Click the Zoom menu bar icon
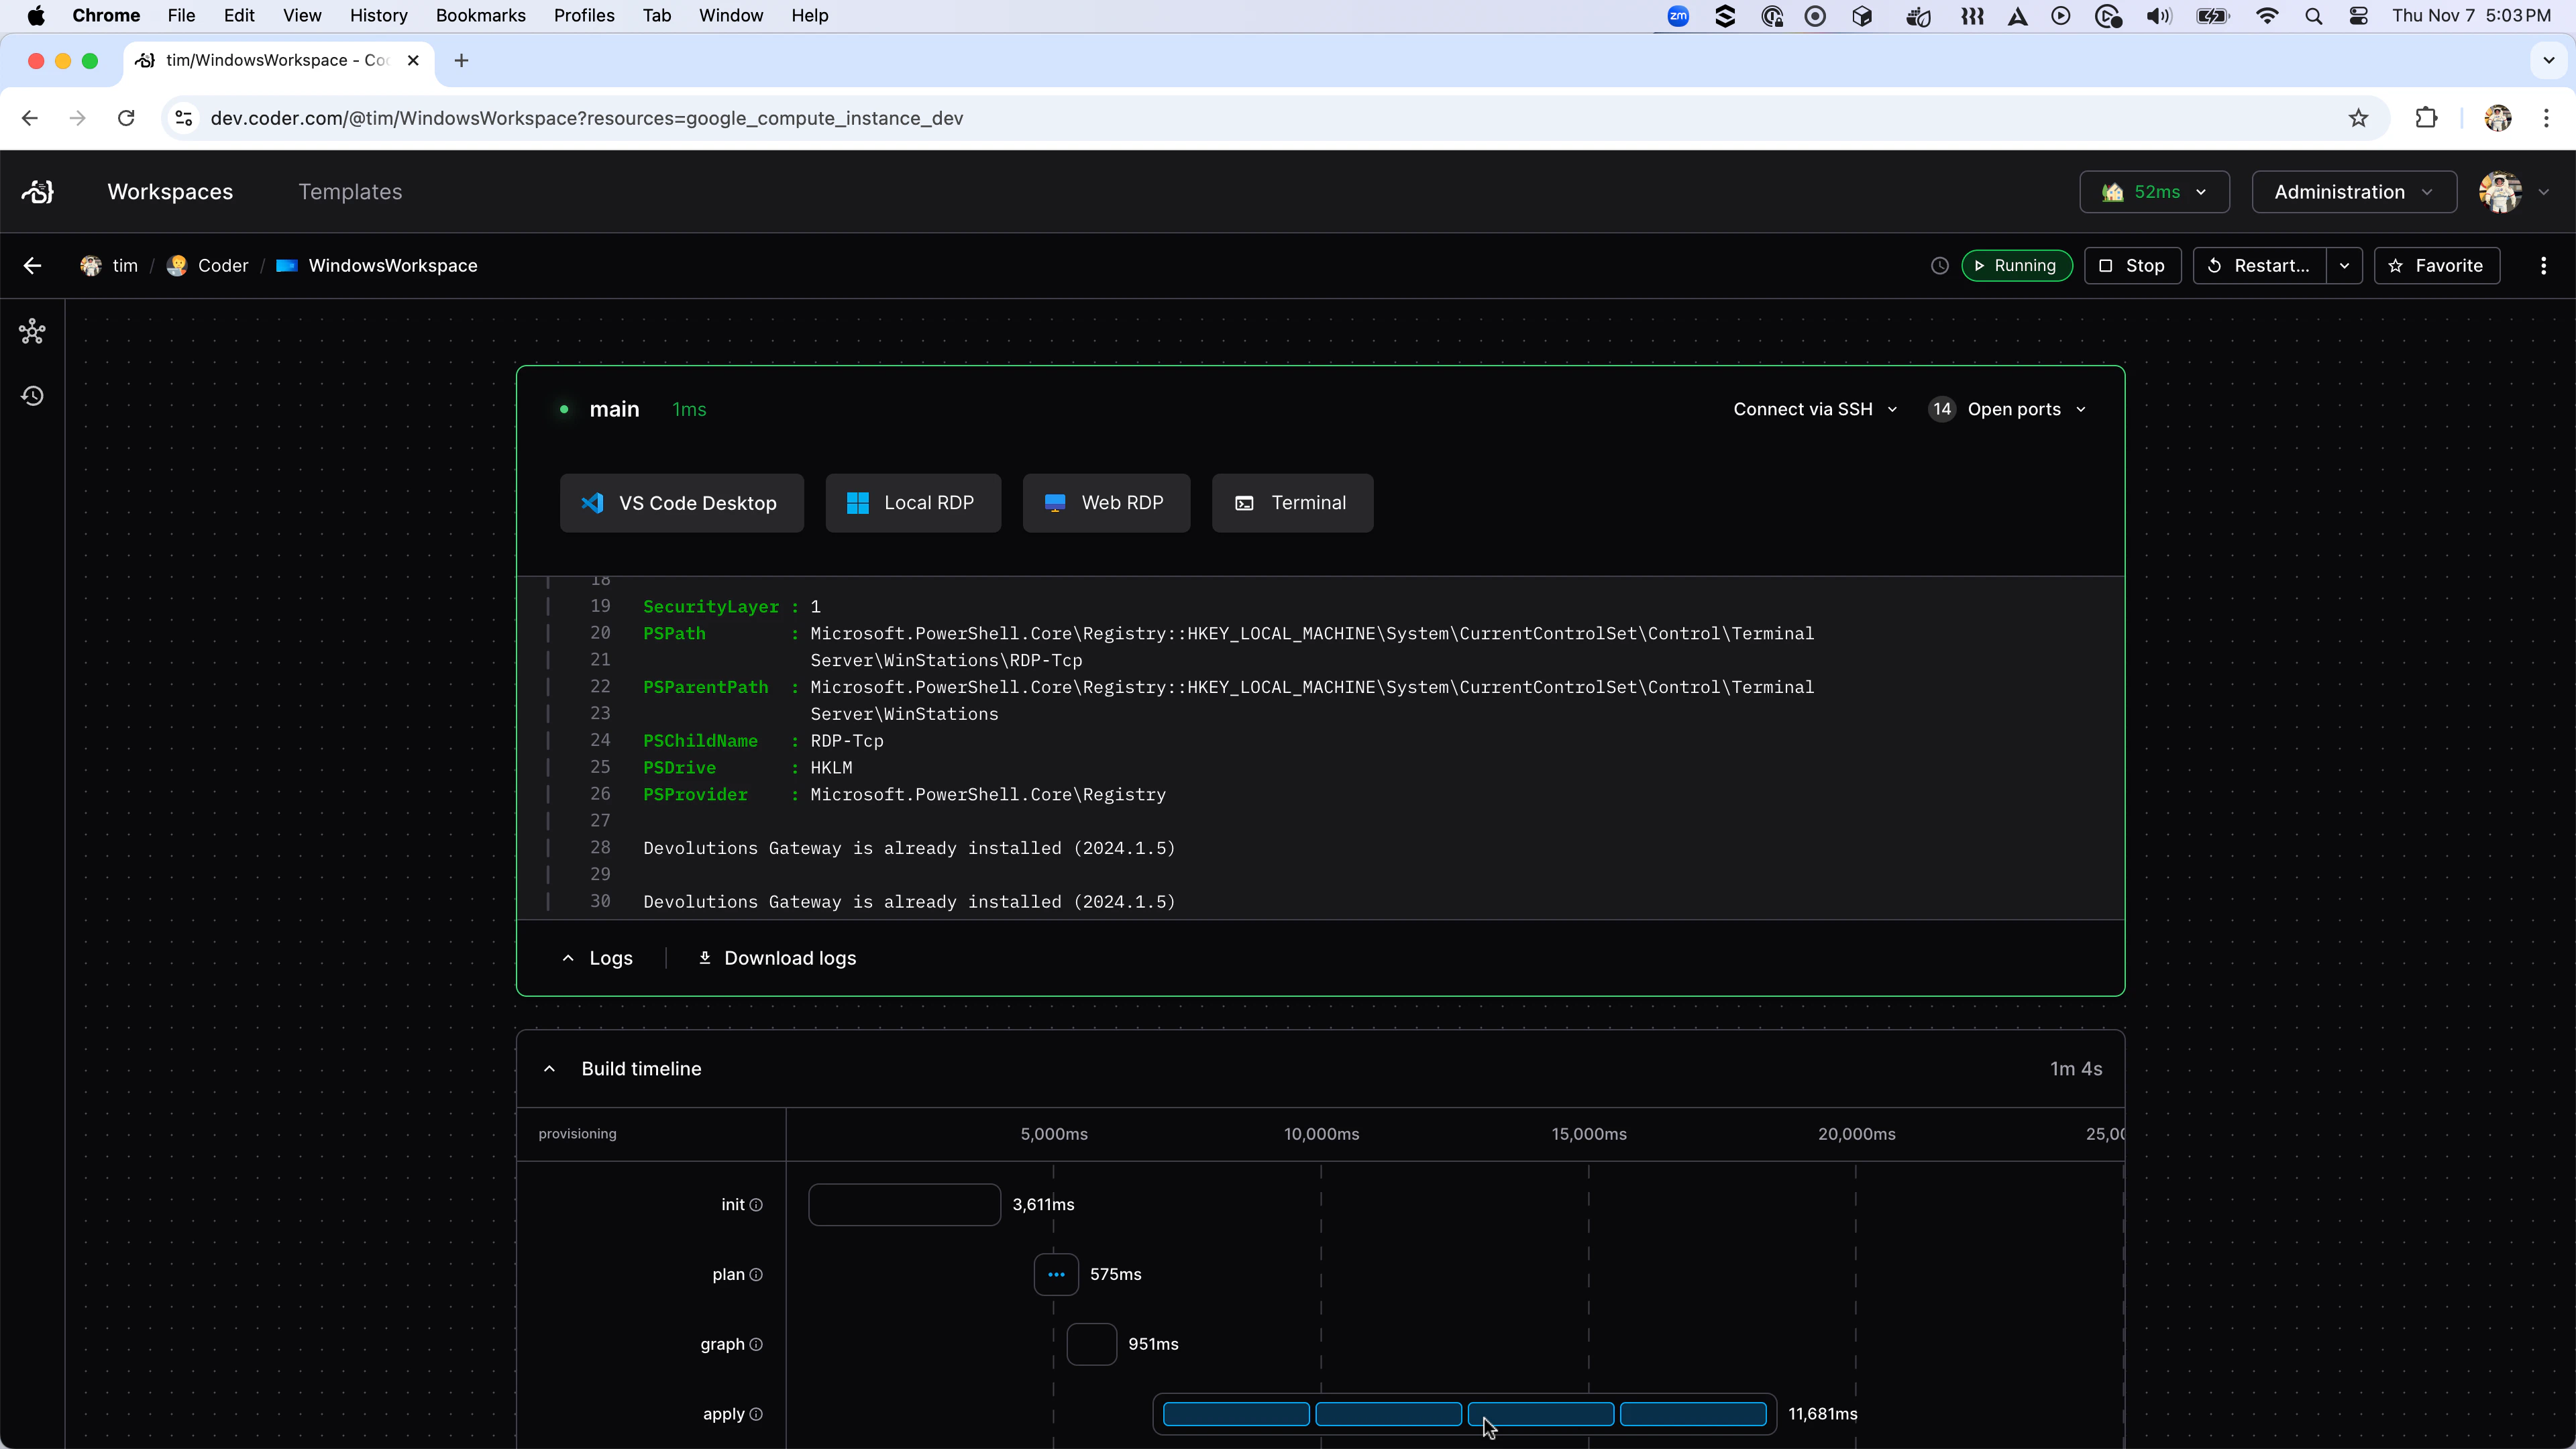 (1678, 16)
